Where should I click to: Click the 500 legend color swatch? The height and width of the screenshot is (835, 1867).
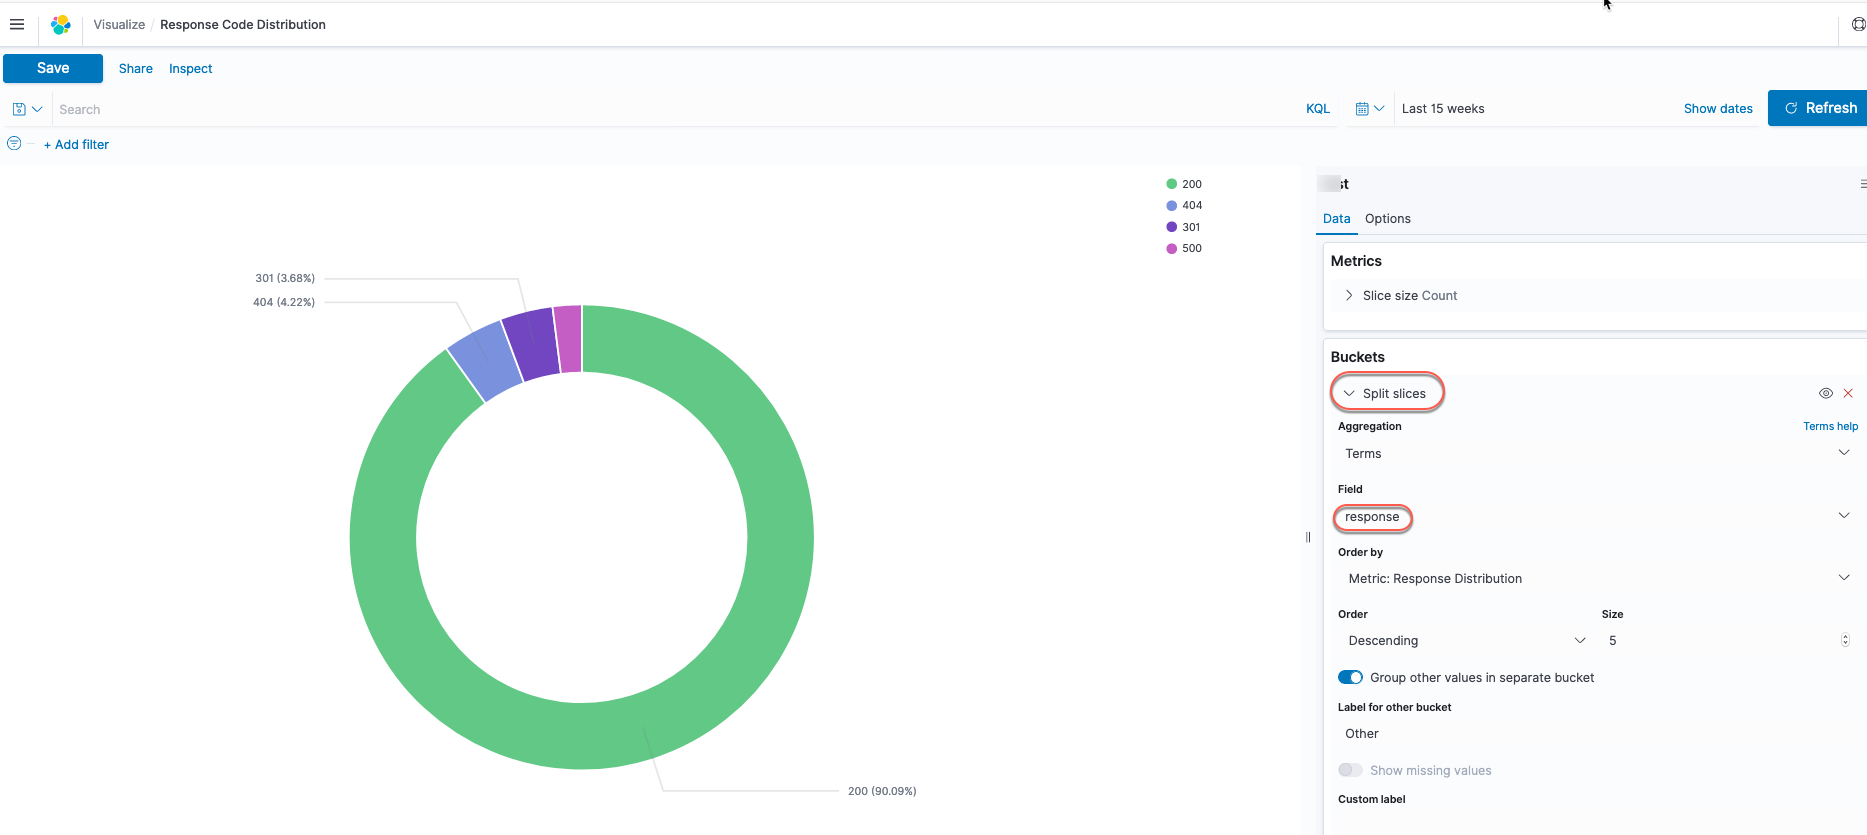pos(1171,248)
